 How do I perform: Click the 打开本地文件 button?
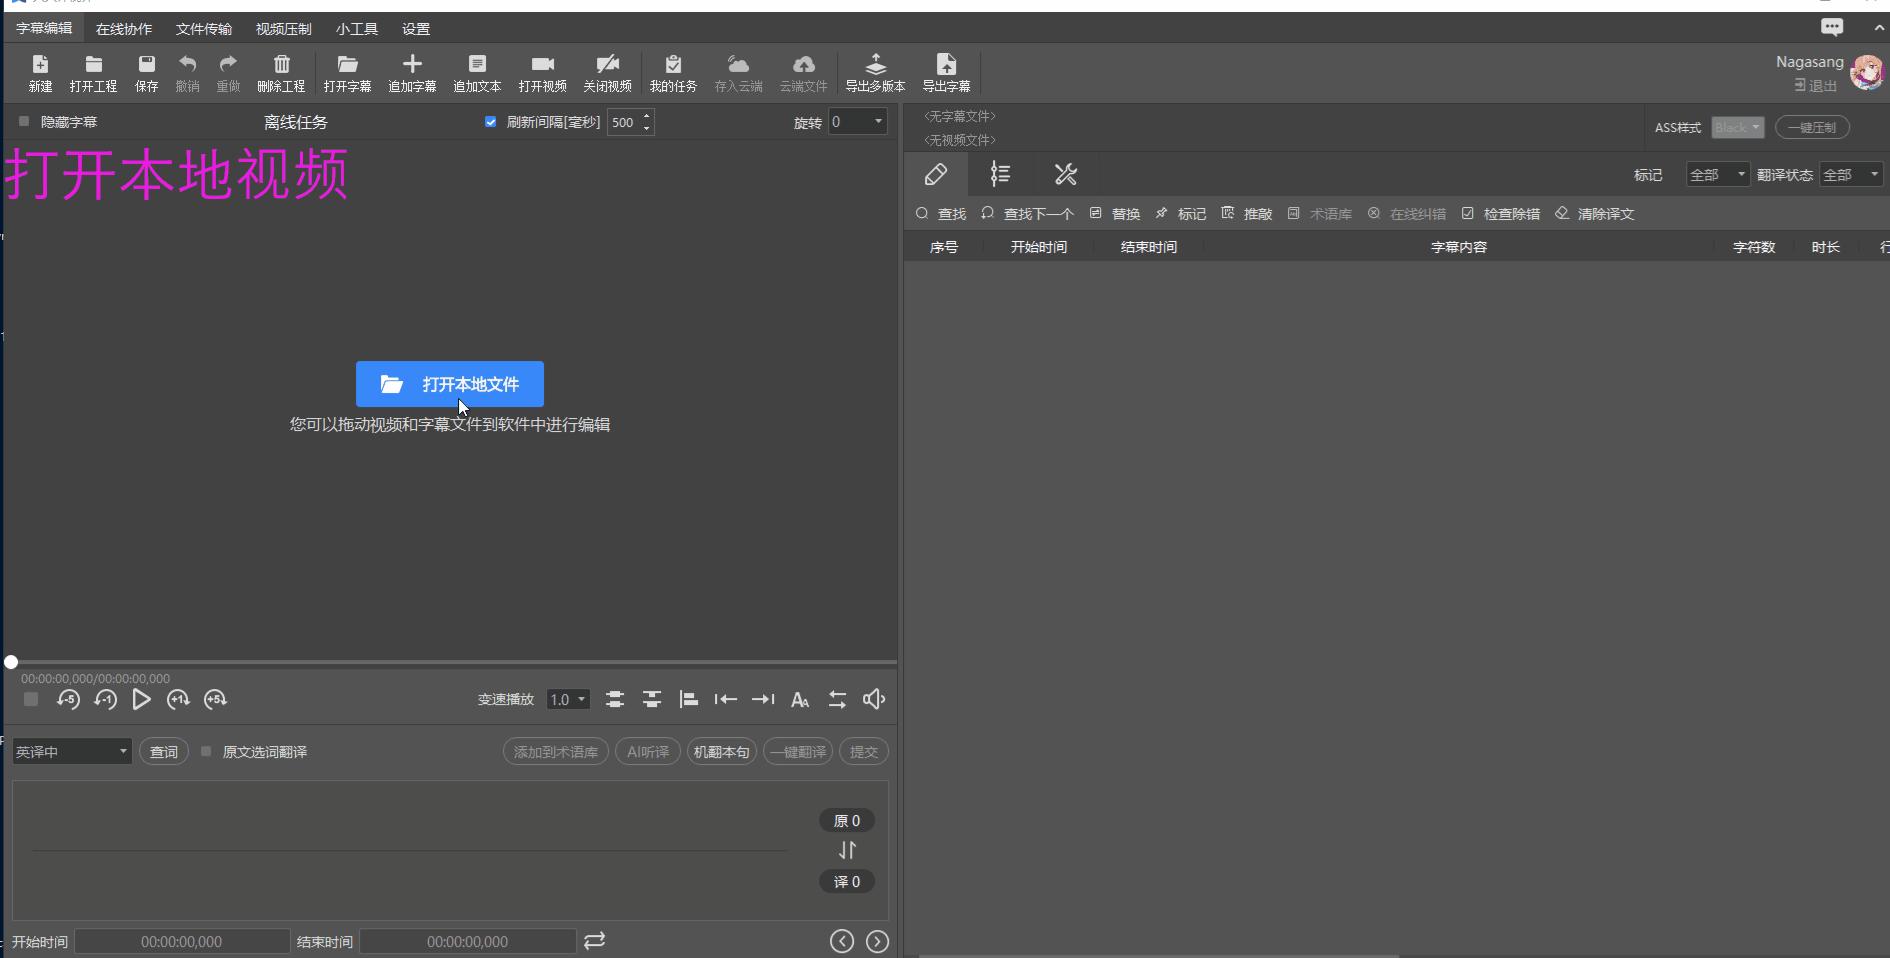tap(450, 384)
